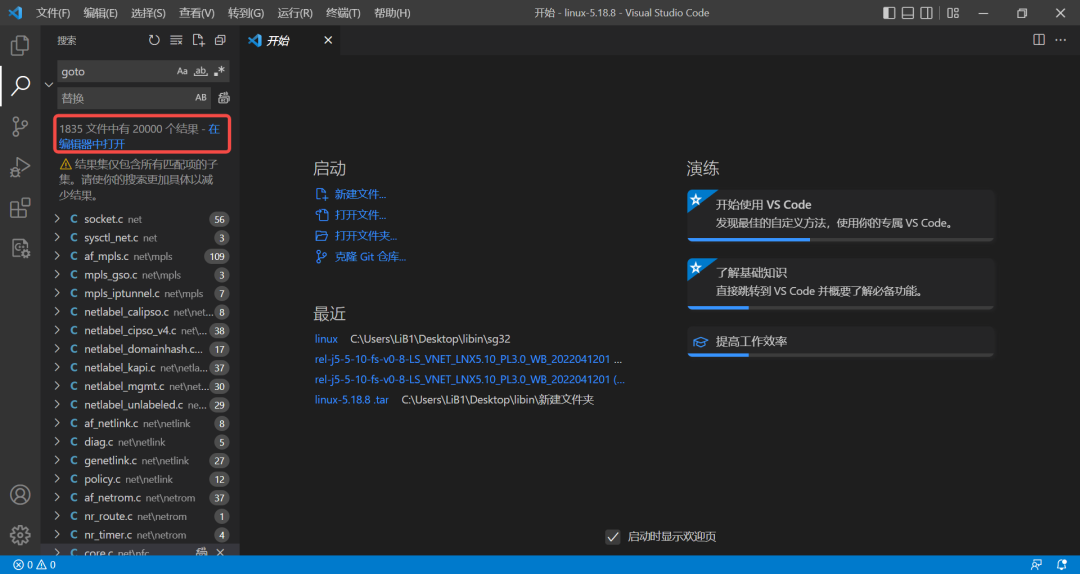Click feedback icon in status bar
Viewport: 1080px width, 574px height.
[x=1036, y=565]
